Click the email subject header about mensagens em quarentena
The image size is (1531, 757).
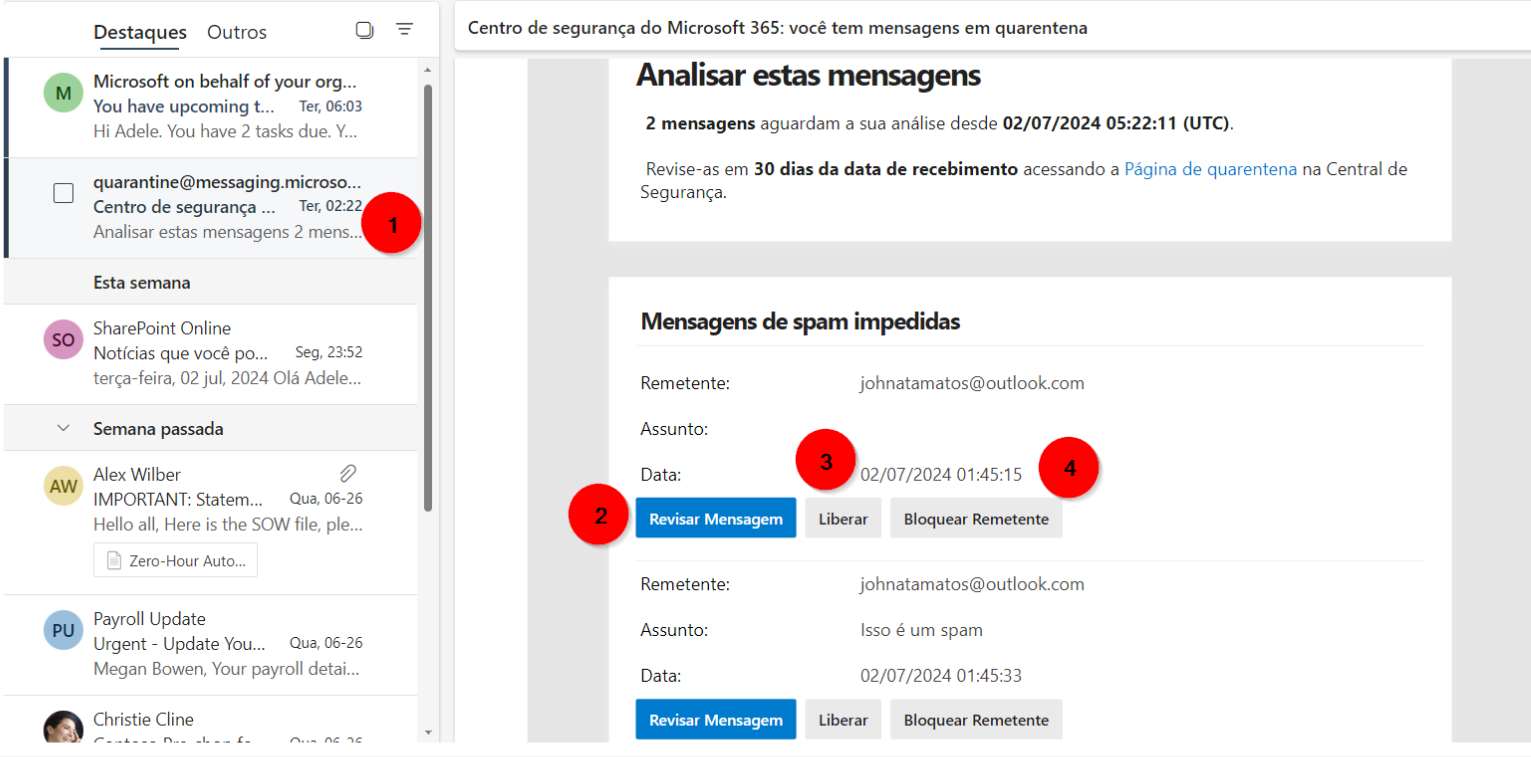(777, 28)
